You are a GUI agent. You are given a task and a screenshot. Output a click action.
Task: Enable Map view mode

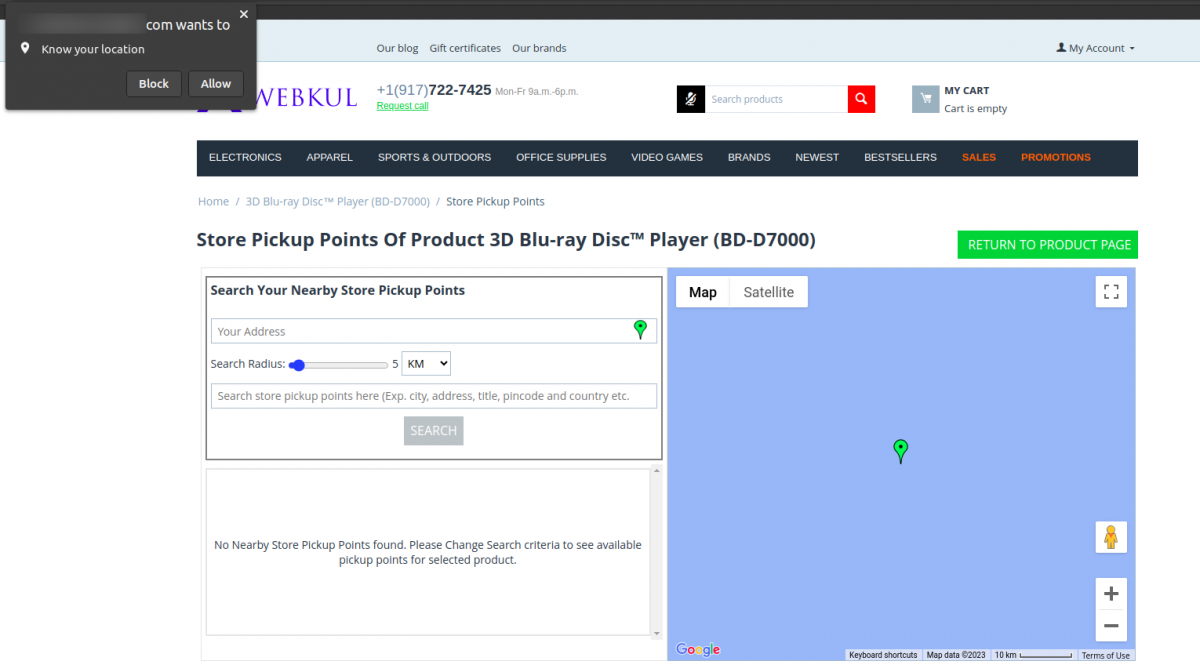pos(703,291)
